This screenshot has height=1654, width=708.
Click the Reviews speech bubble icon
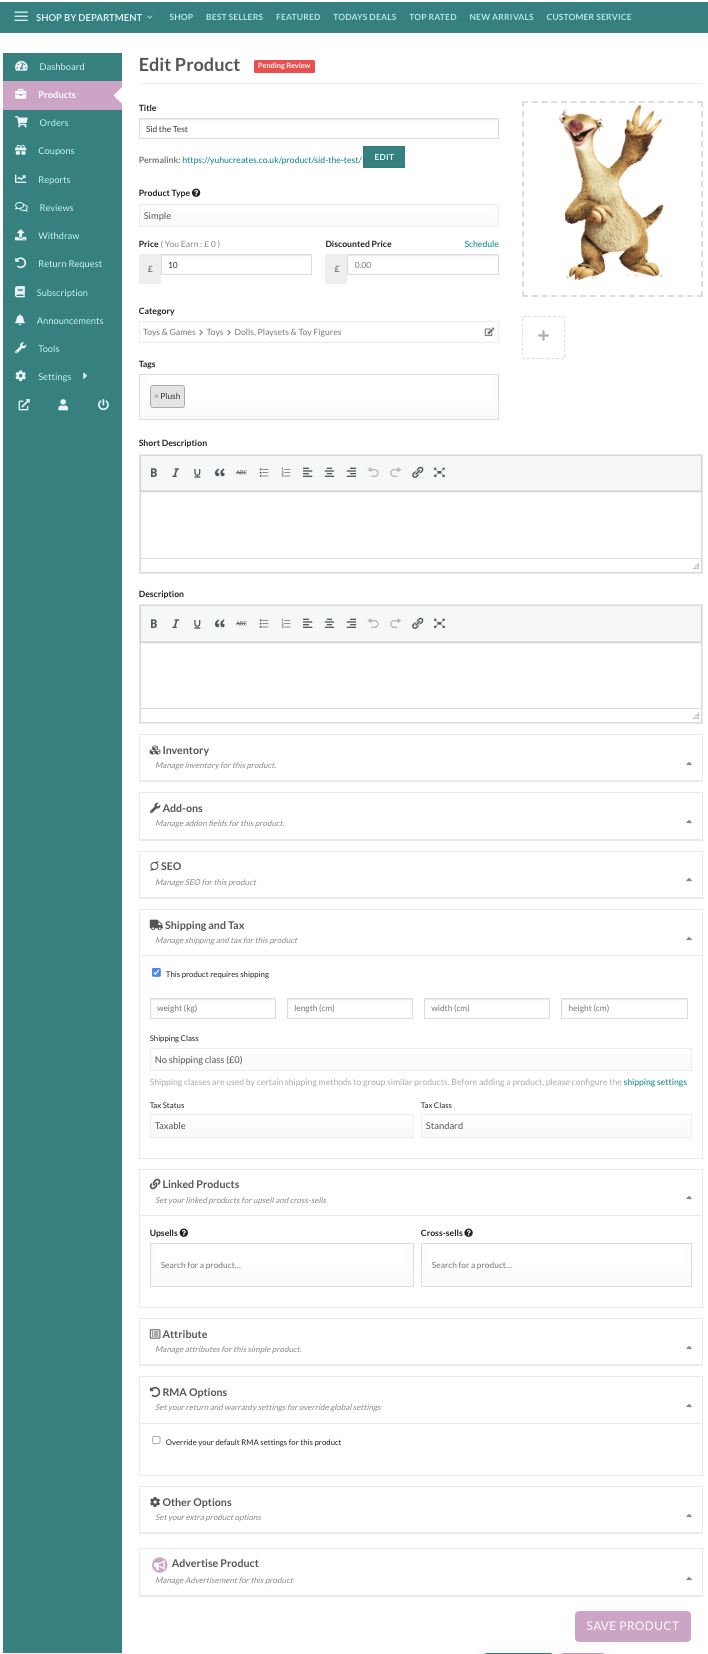click(x=21, y=207)
